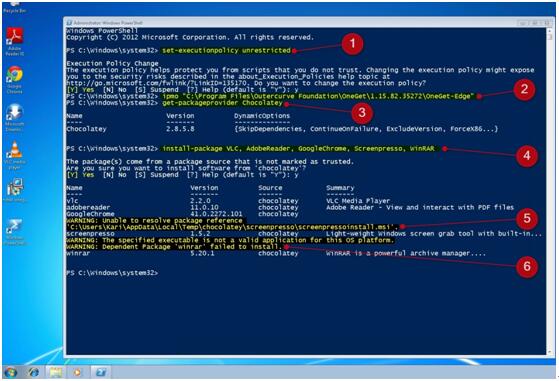Click the Summary column header
This screenshot has width=559, height=381.
(x=340, y=187)
